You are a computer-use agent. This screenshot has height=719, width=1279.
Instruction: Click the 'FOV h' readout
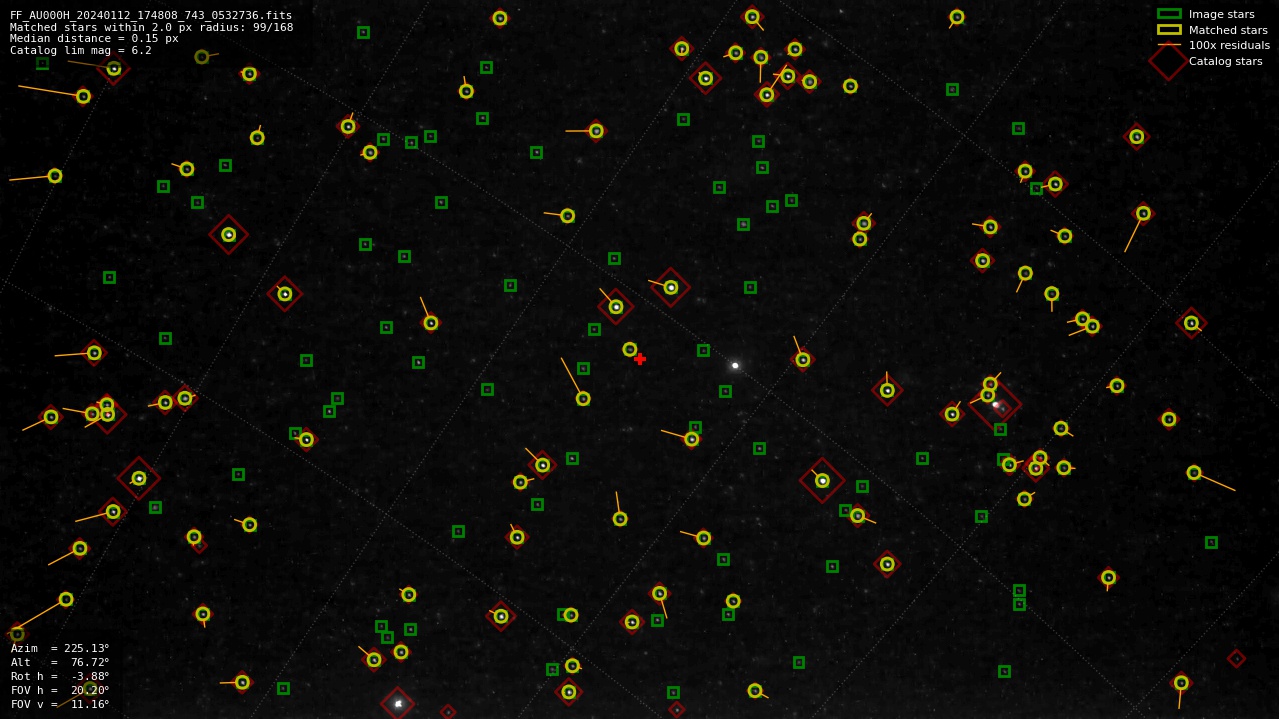click(x=60, y=690)
